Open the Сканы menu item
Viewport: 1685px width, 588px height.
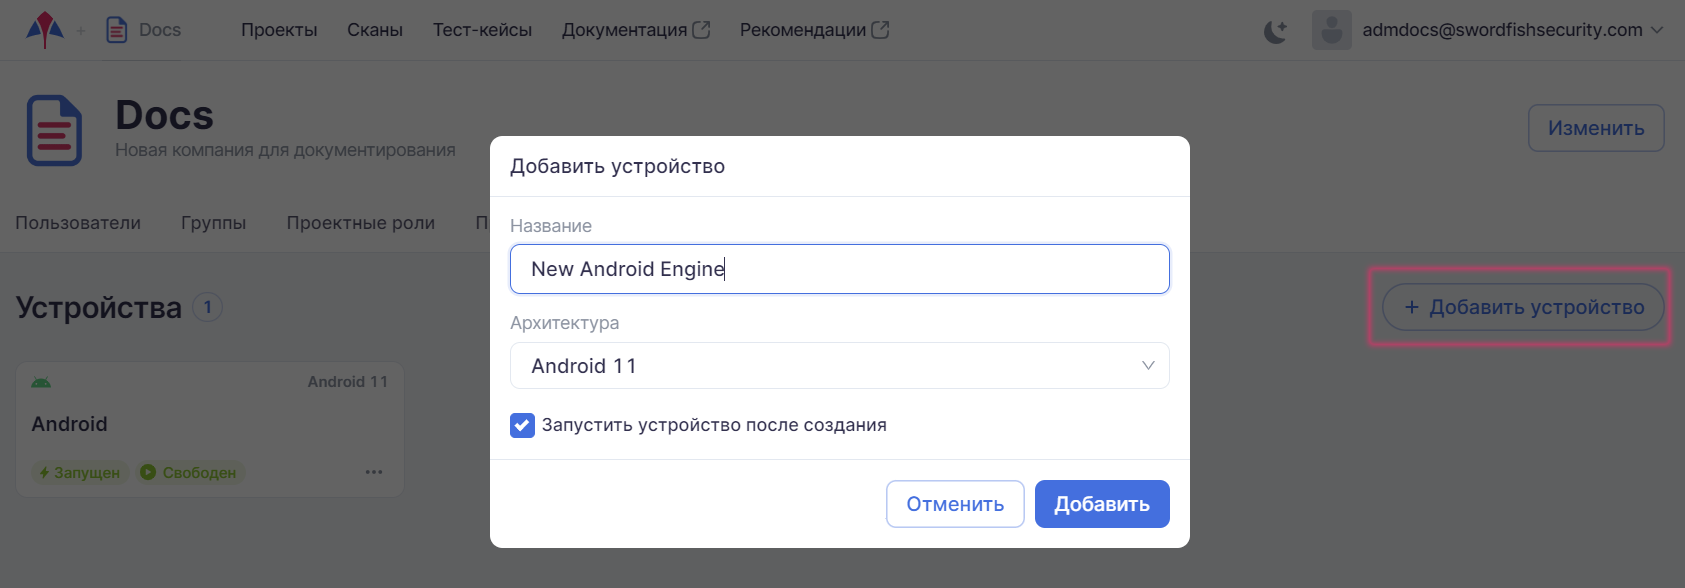tap(375, 30)
